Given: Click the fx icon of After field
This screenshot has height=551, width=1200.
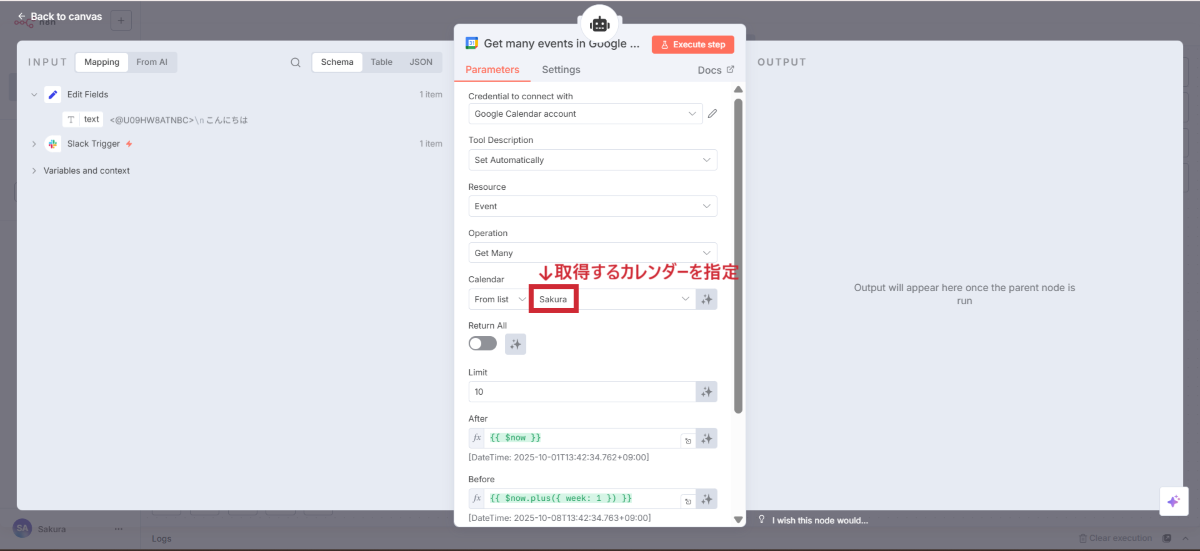Looking at the screenshot, I should 477,438.
